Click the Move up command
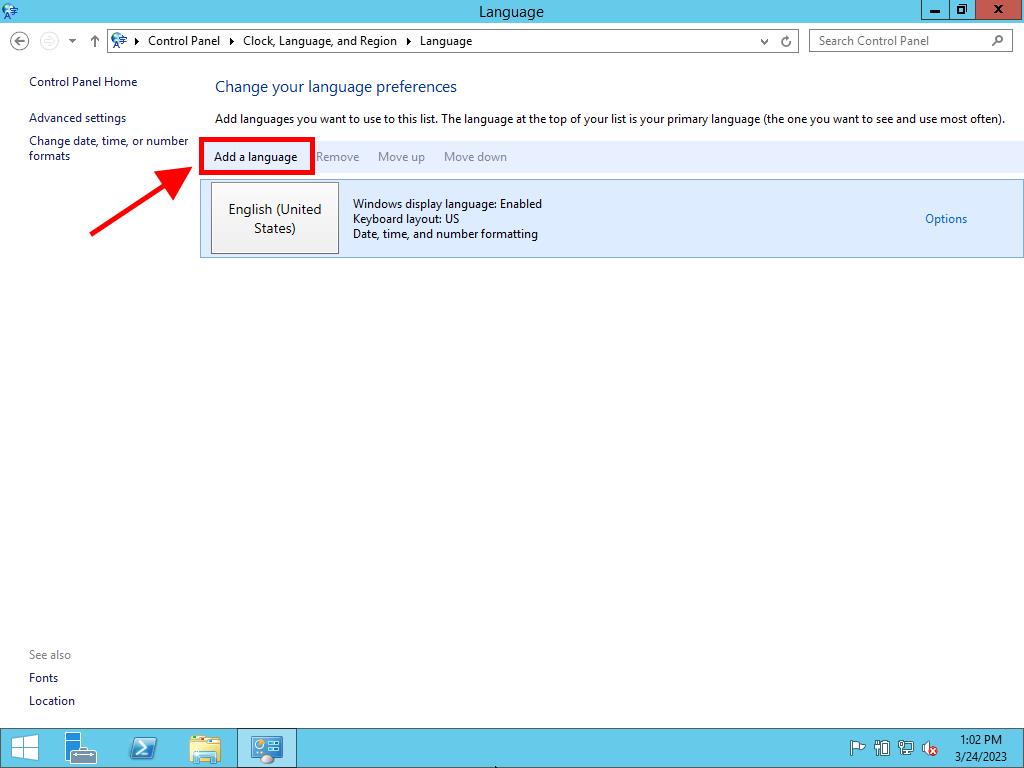Screen dimensions: 1024x768 tap(401, 157)
